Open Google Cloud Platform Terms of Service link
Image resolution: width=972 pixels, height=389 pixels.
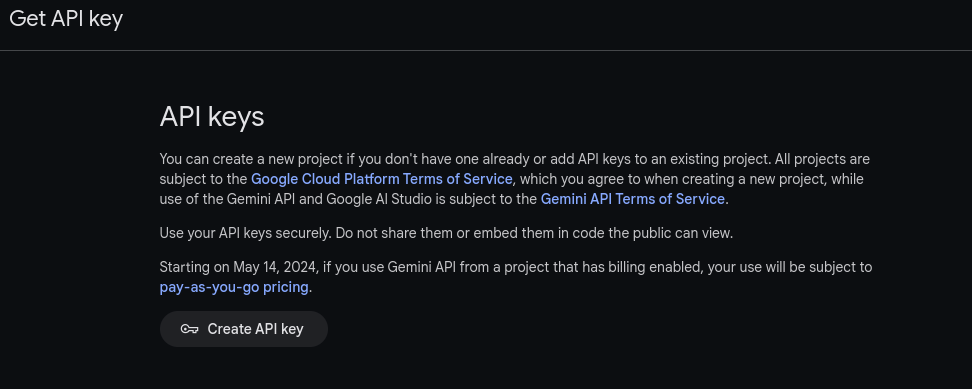pyautogui.click(x=381, y=179)
